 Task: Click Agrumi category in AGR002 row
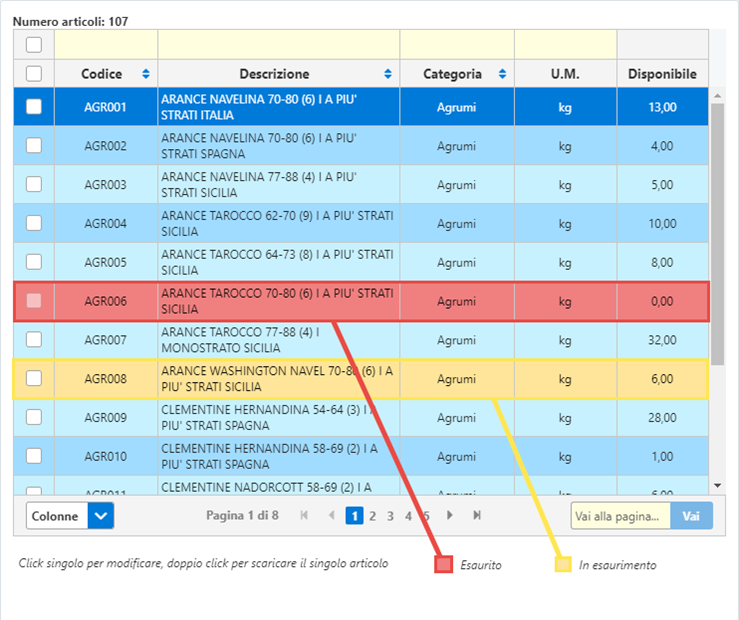click(456, 146)
